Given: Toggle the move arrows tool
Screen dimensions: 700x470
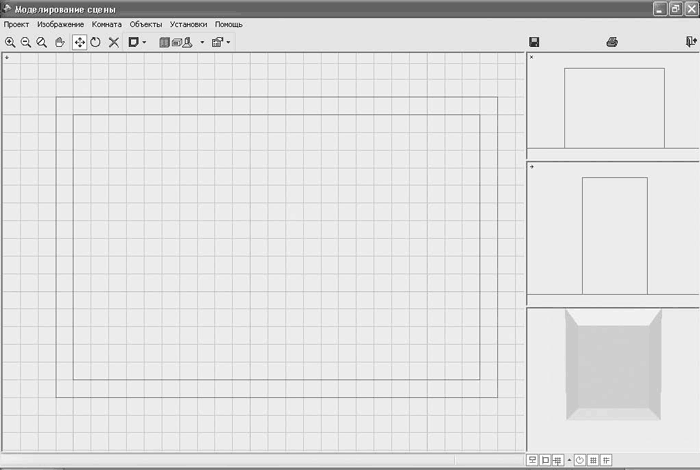Looking at the screenshot, I should coord(79,42).
